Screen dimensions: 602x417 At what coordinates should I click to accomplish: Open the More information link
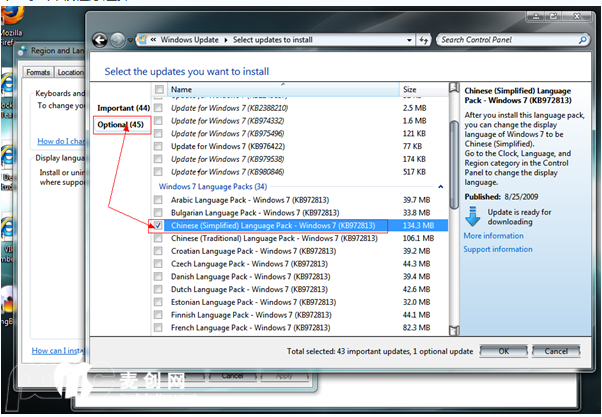click(493, 236)
